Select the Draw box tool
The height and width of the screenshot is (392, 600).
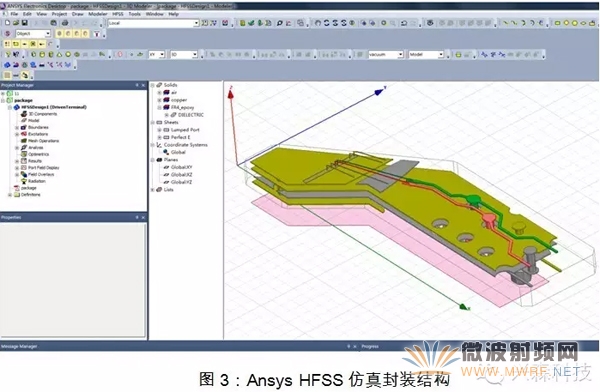pyautogui.click(x=34, y=55)
